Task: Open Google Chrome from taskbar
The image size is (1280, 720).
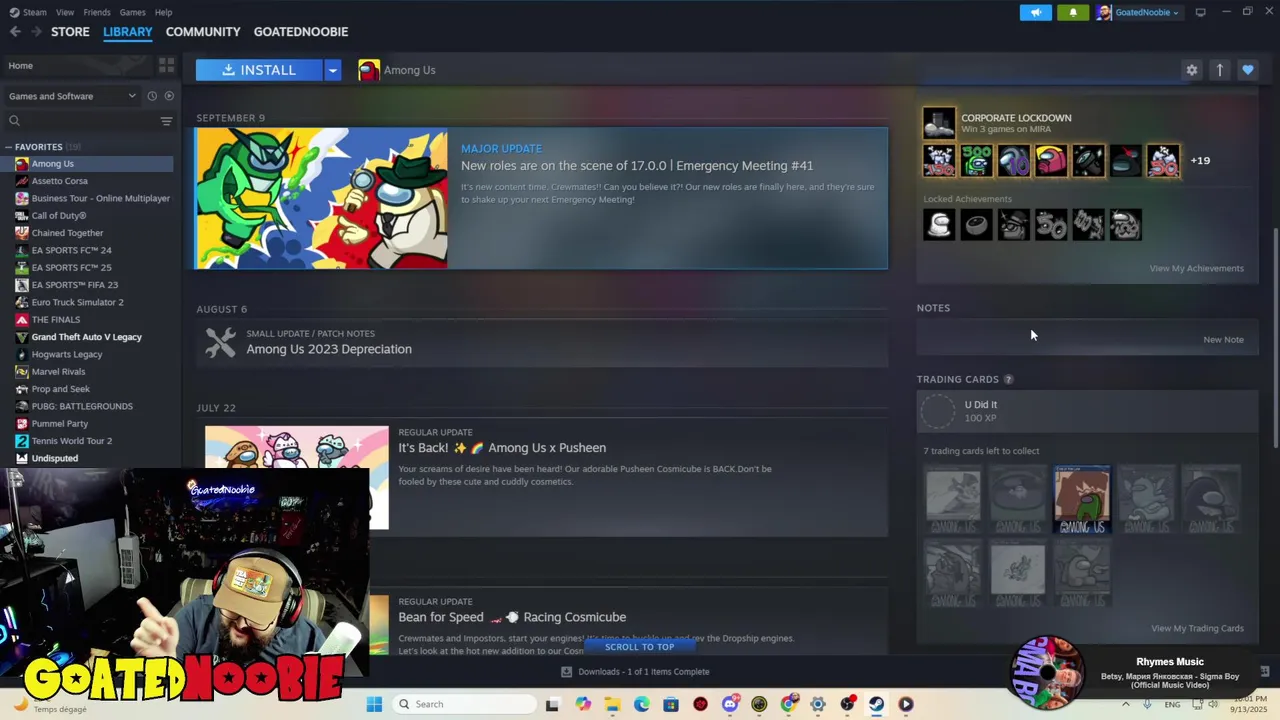Action: [x=789, y=704]
